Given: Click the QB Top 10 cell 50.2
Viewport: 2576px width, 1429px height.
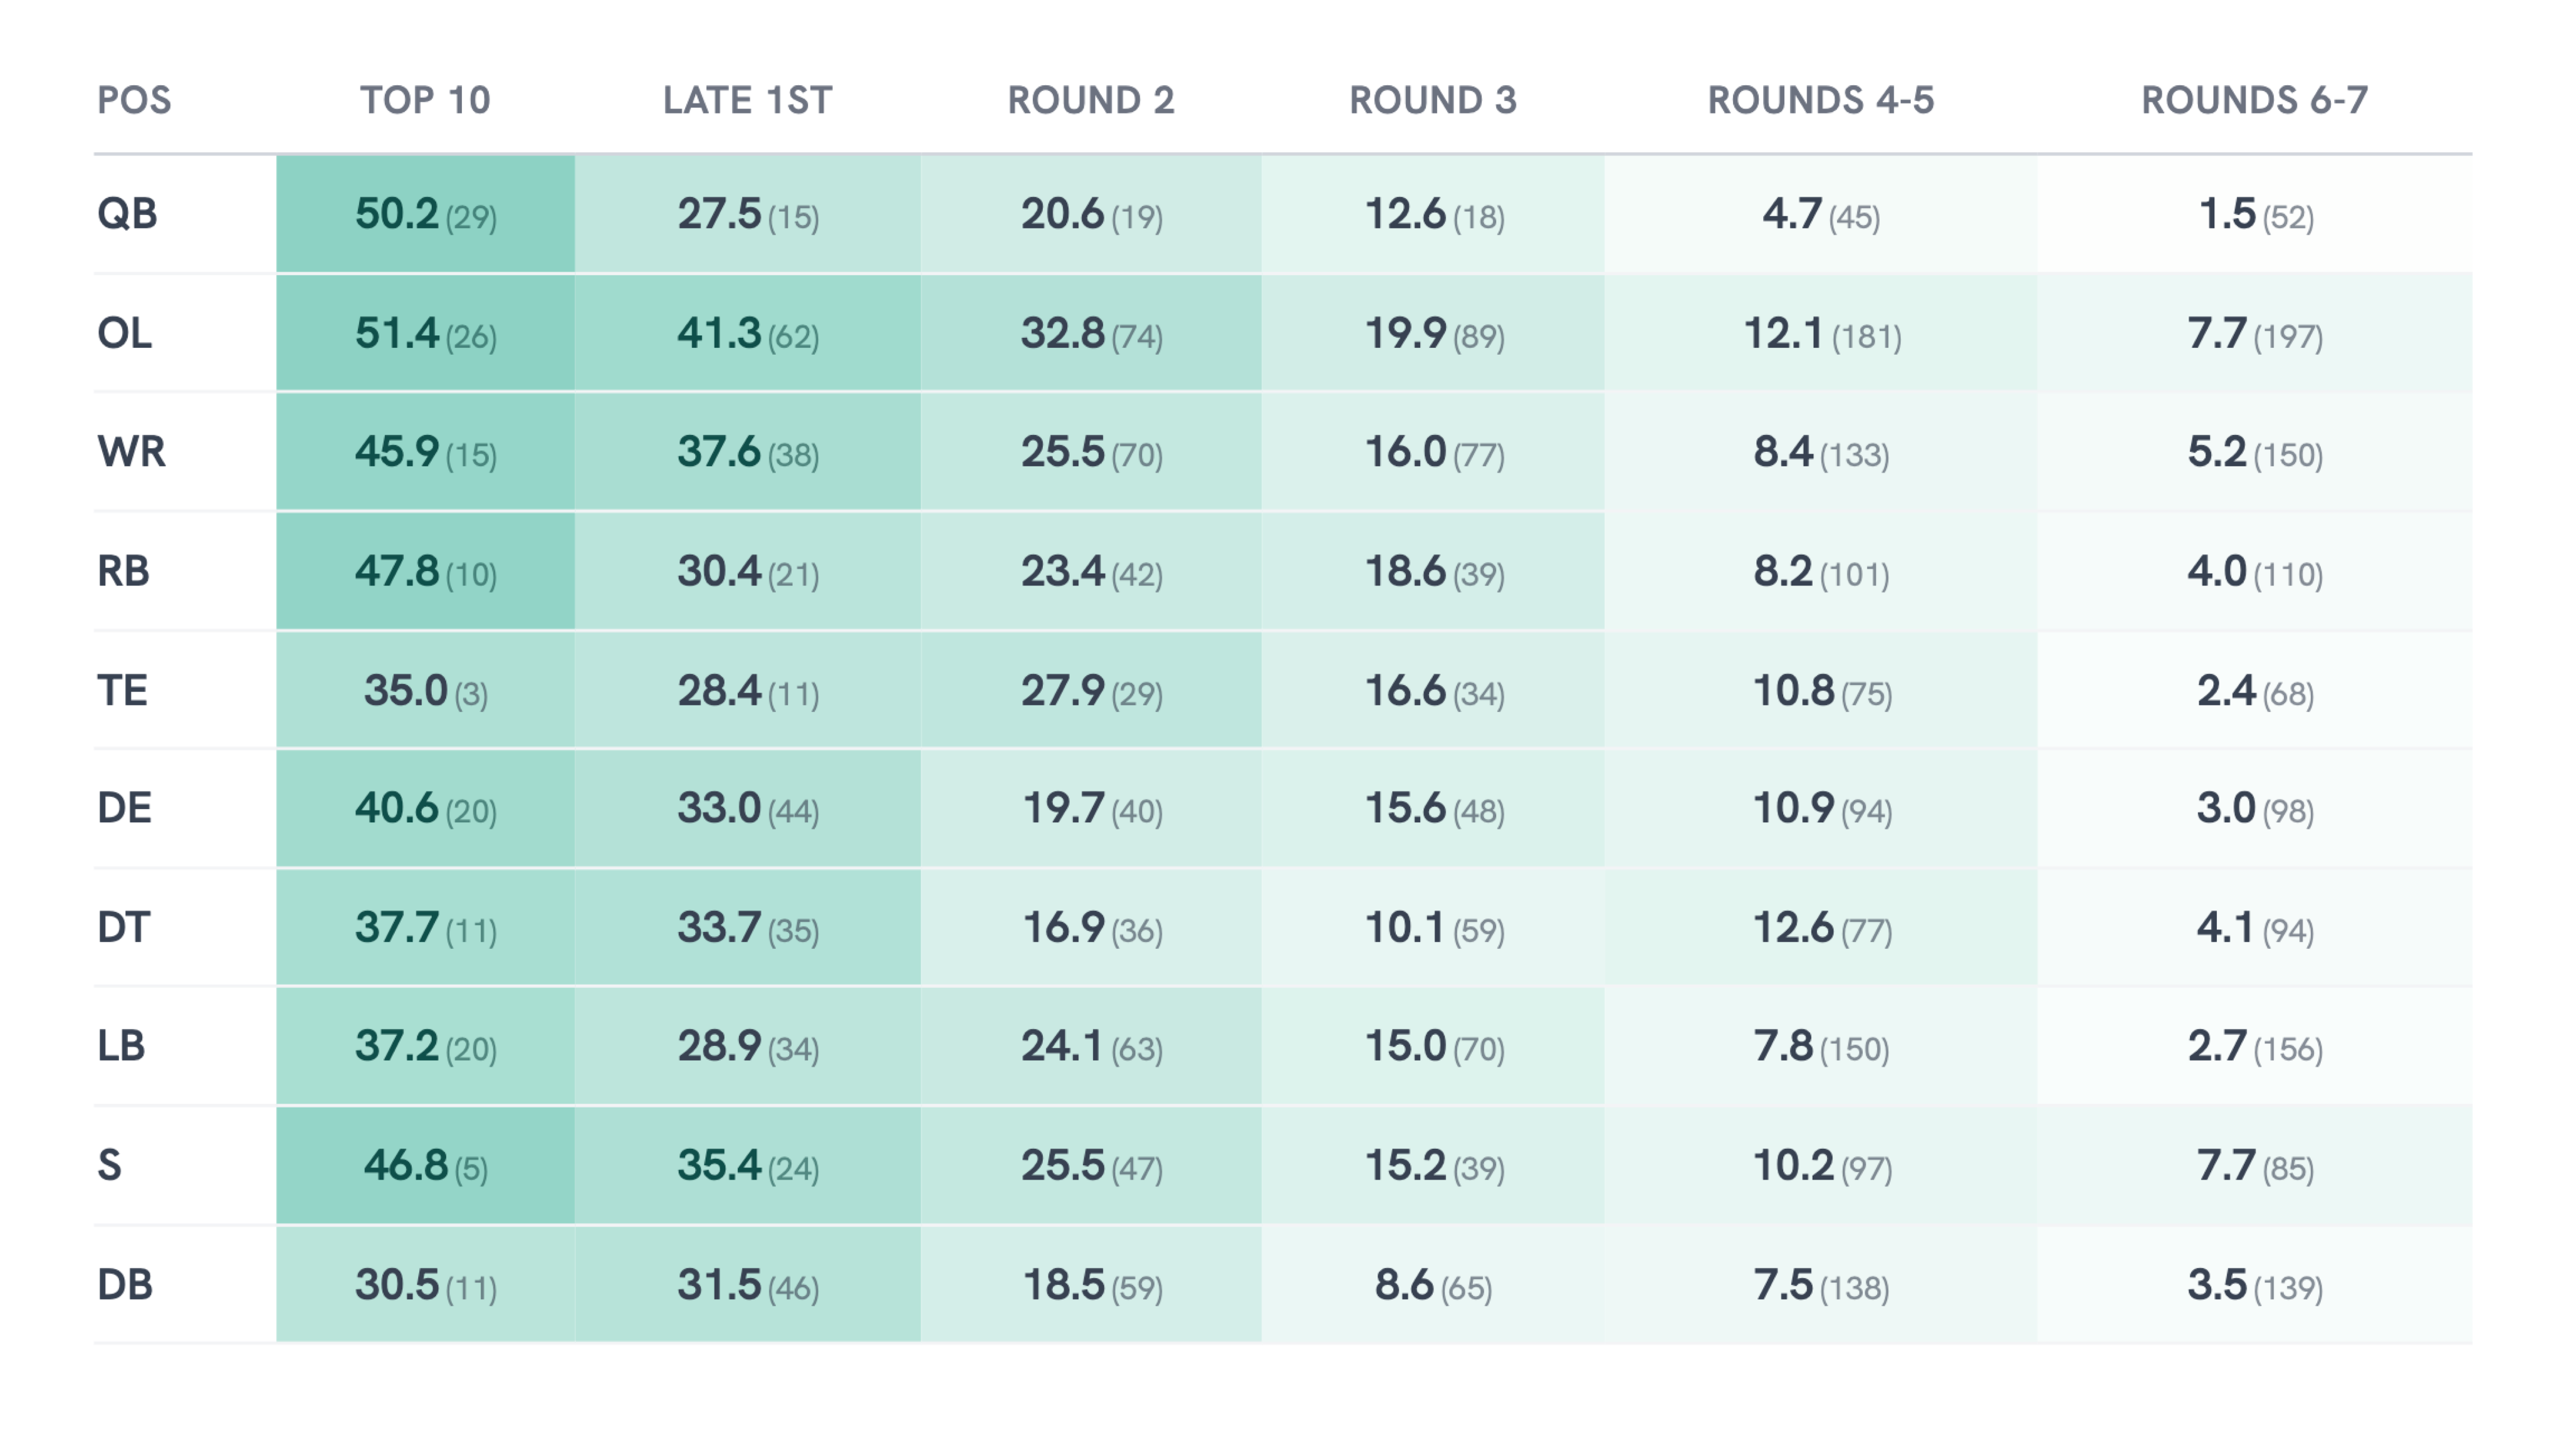Looking at the screenshot, I should point(425,214).
